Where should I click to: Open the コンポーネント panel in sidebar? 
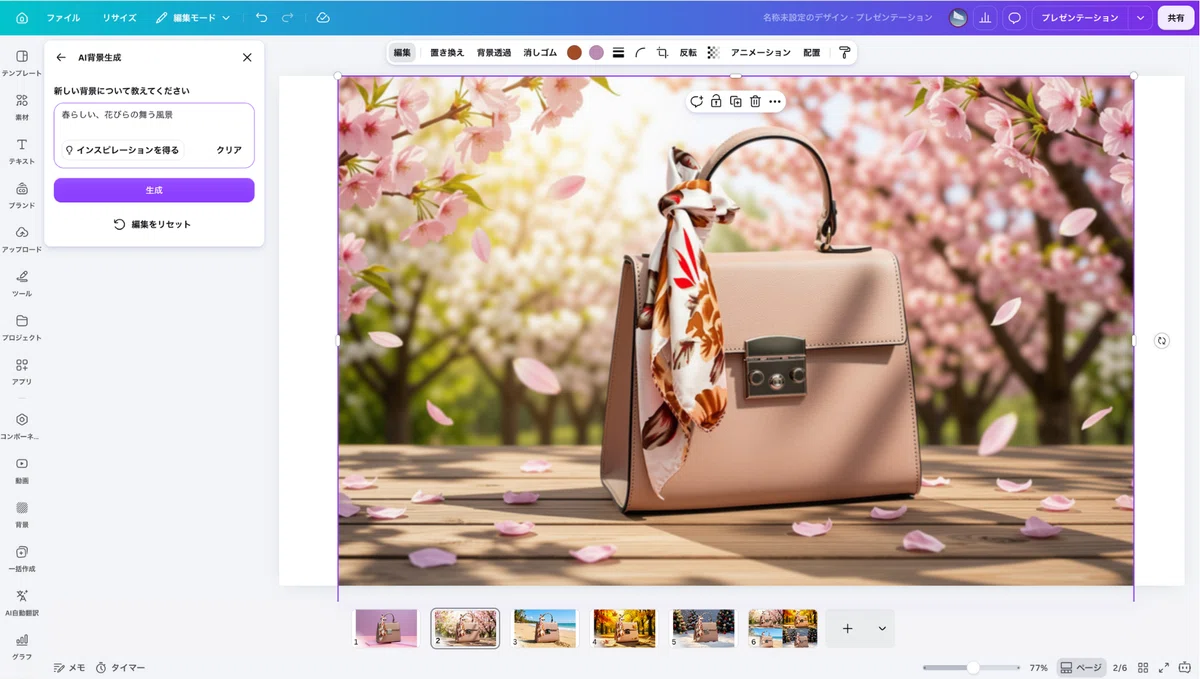click(22, 426)
